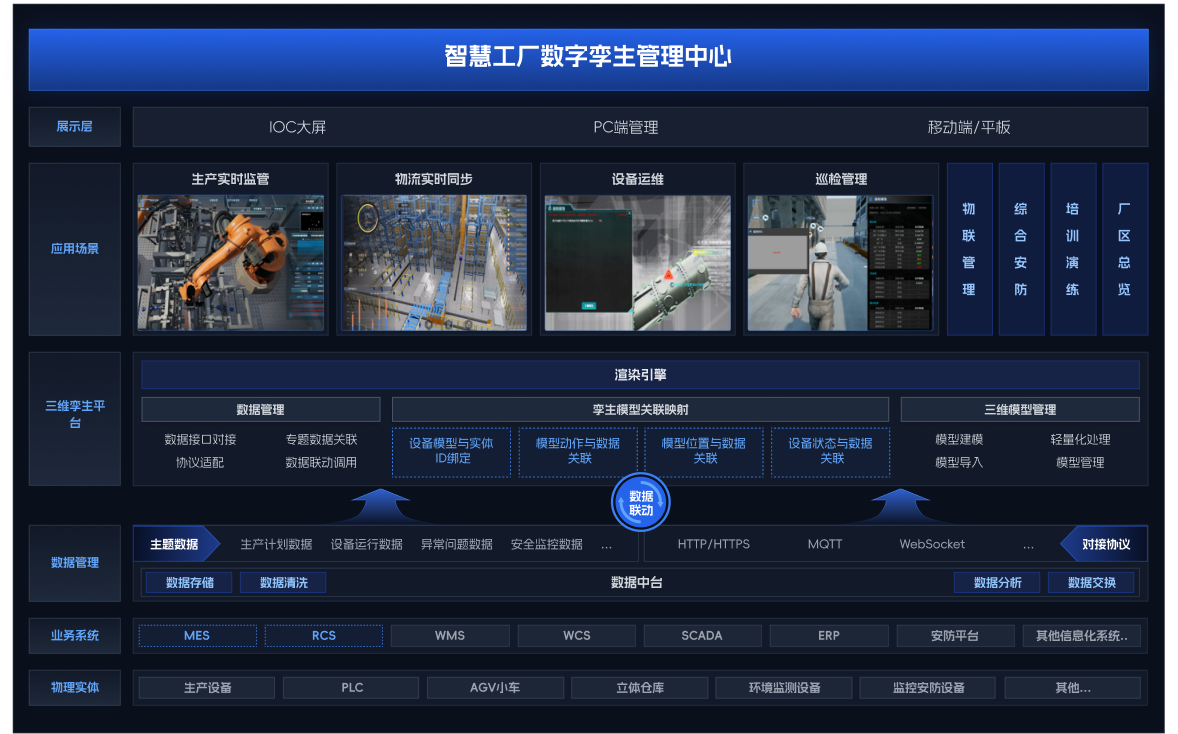Image resolution: width=1178 pixels, height=734 pixels.
Task: Click the 渲染引擎 header bar
Action: coord(640,376)
